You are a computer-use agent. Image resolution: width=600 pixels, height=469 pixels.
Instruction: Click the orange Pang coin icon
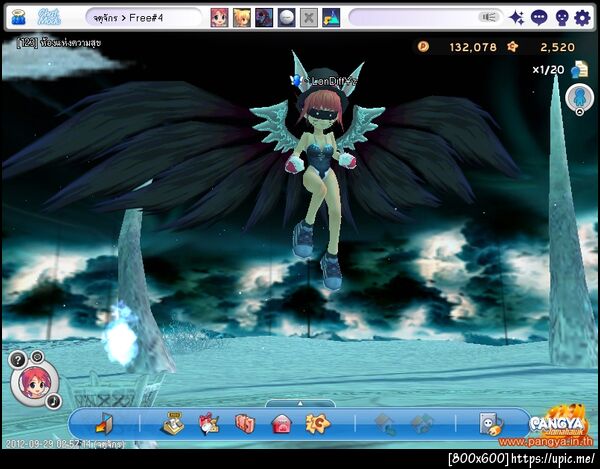click(x=423, y=47)
